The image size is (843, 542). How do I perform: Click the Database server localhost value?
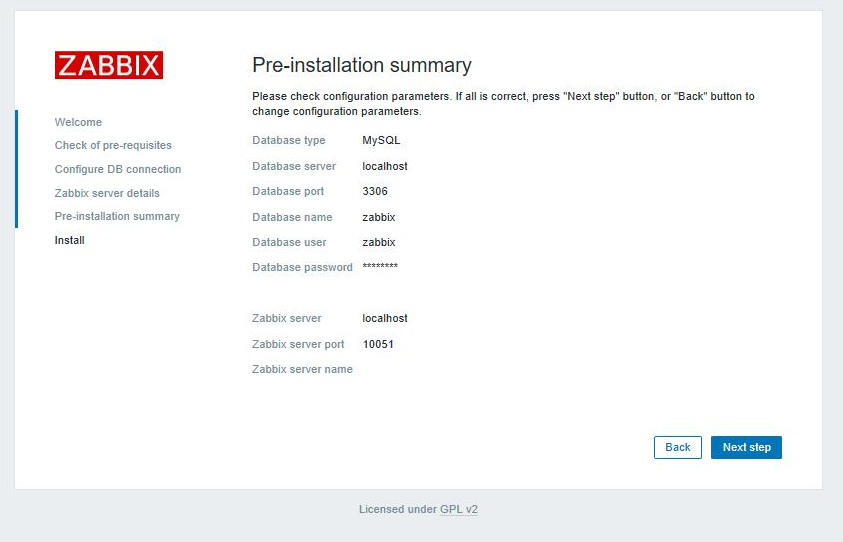pos(385,166)
